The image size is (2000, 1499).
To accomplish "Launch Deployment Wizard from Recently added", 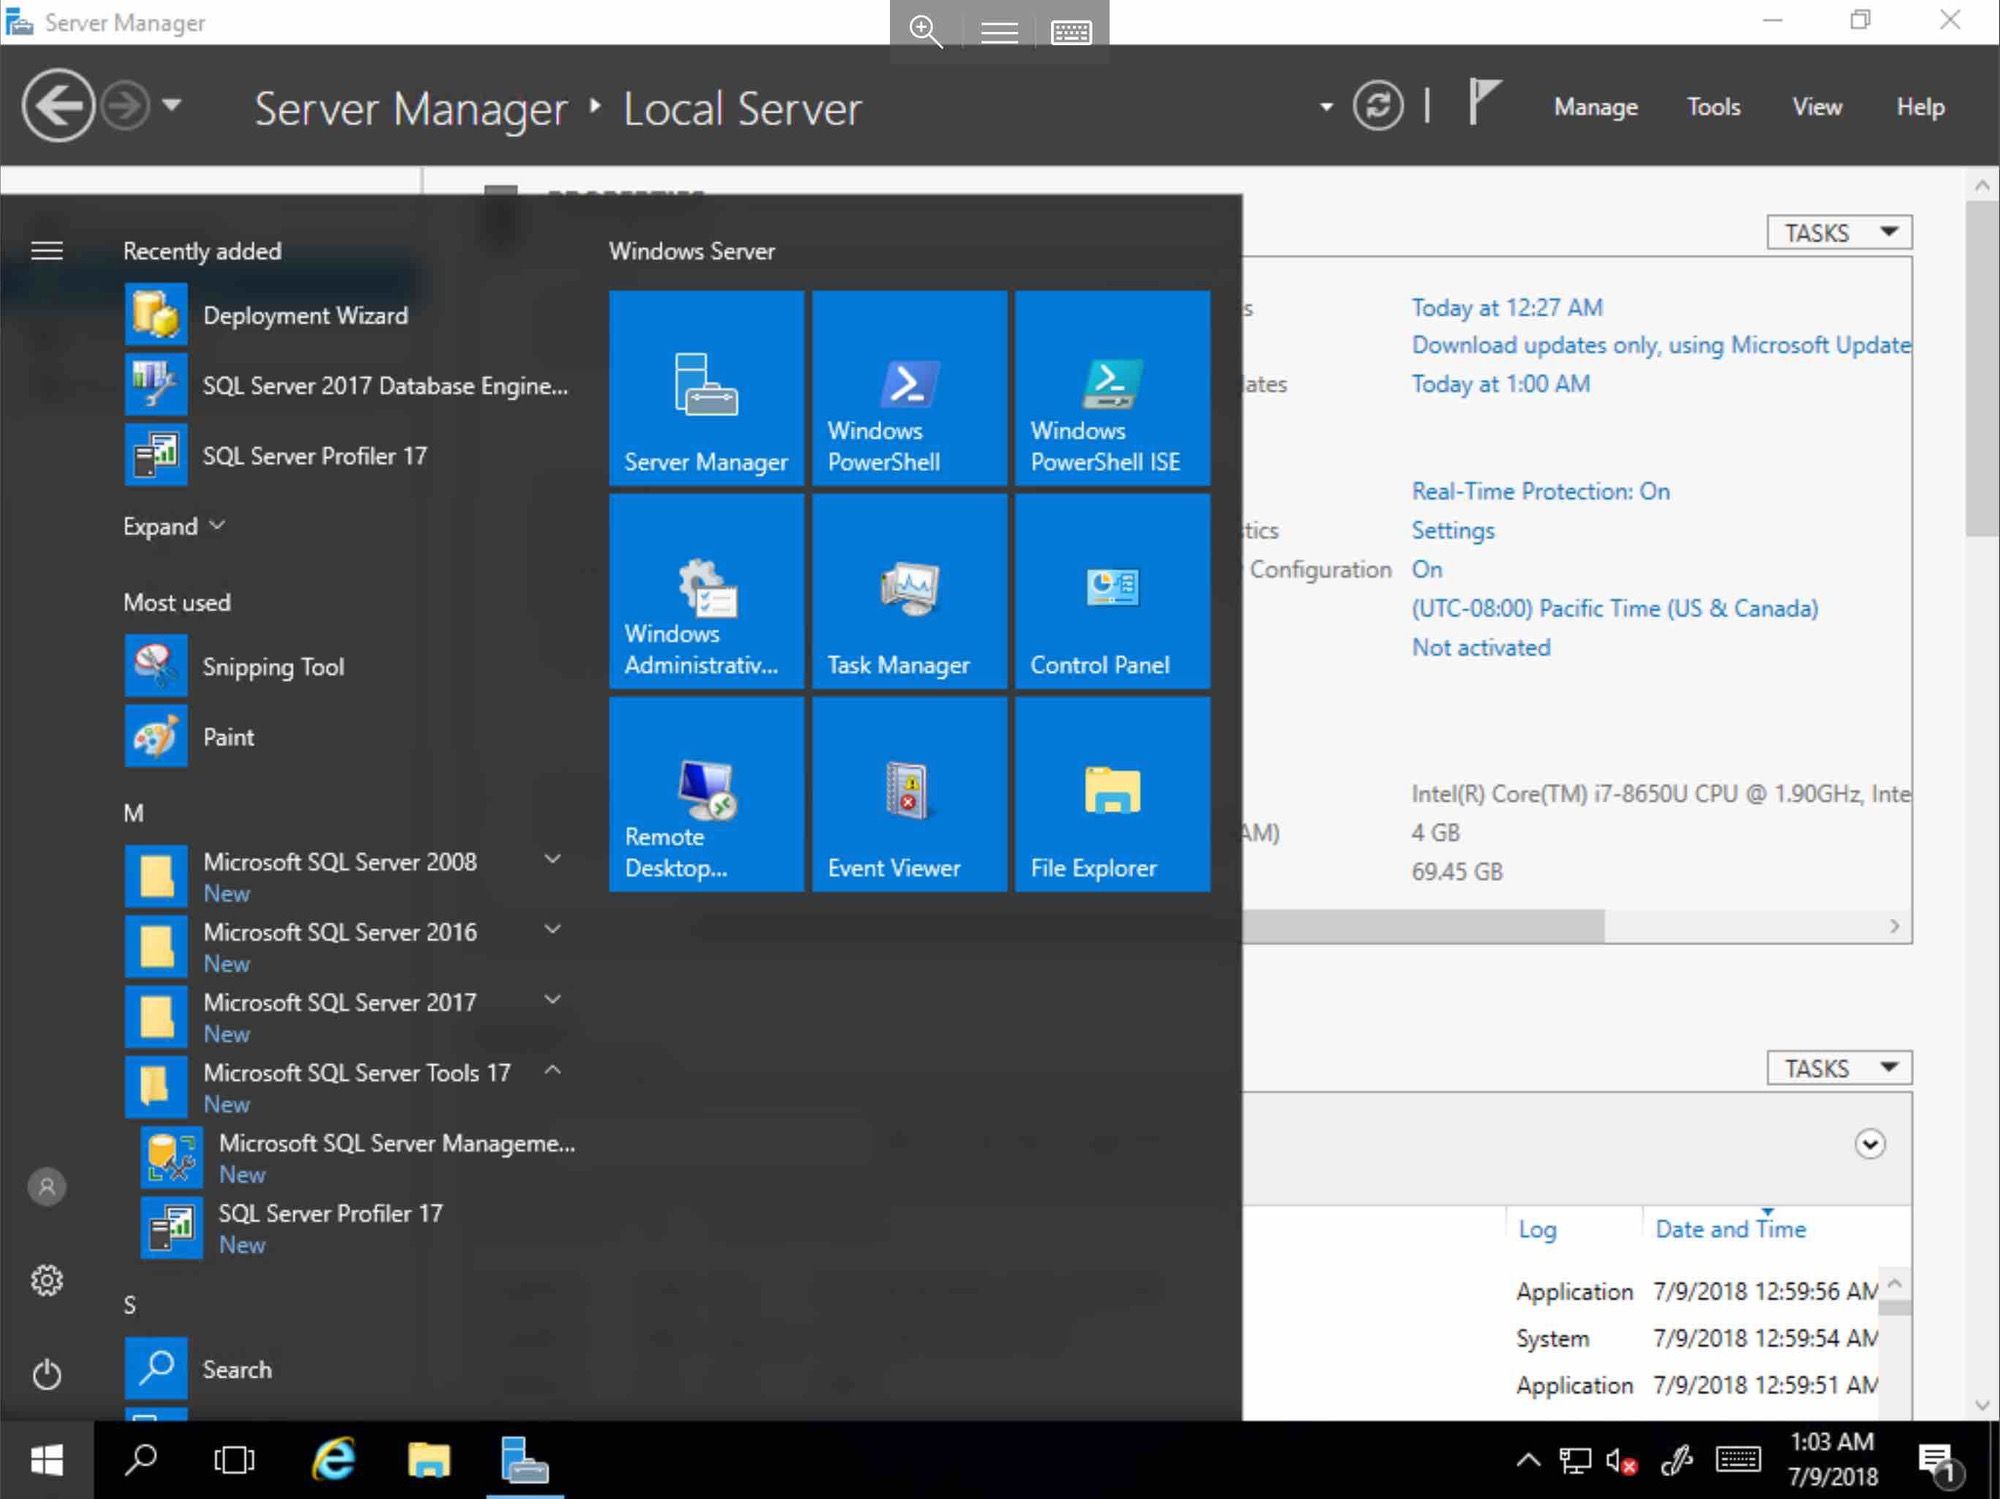I will [x=350, y=315].
